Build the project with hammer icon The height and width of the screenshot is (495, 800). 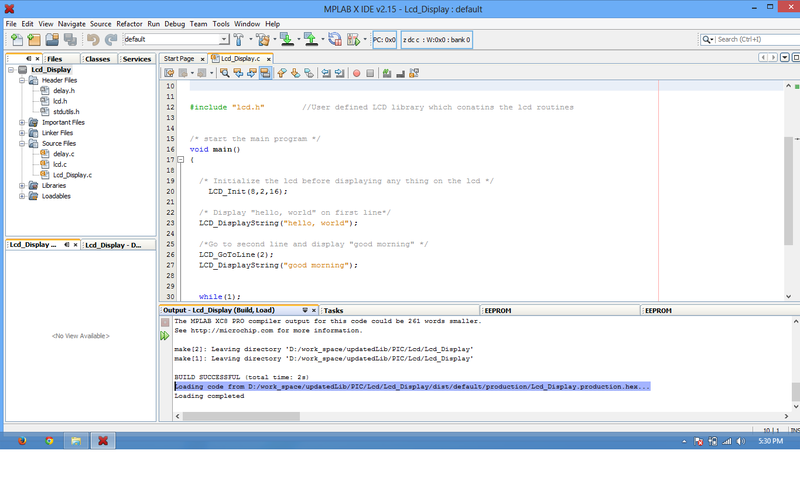(x=239, y=40)
